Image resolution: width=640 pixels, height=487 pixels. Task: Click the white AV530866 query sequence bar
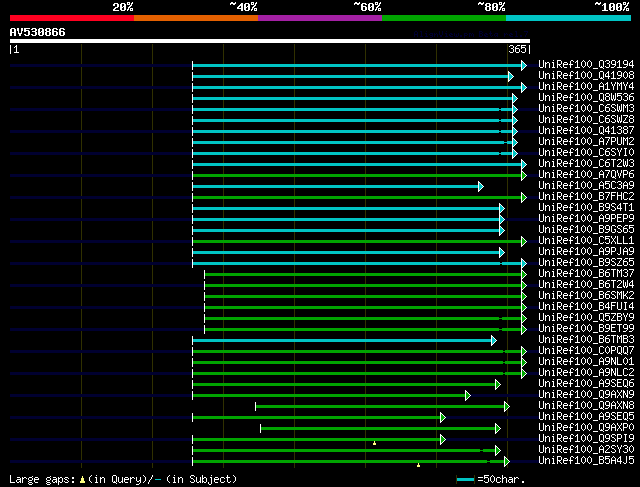coord(270,41)
